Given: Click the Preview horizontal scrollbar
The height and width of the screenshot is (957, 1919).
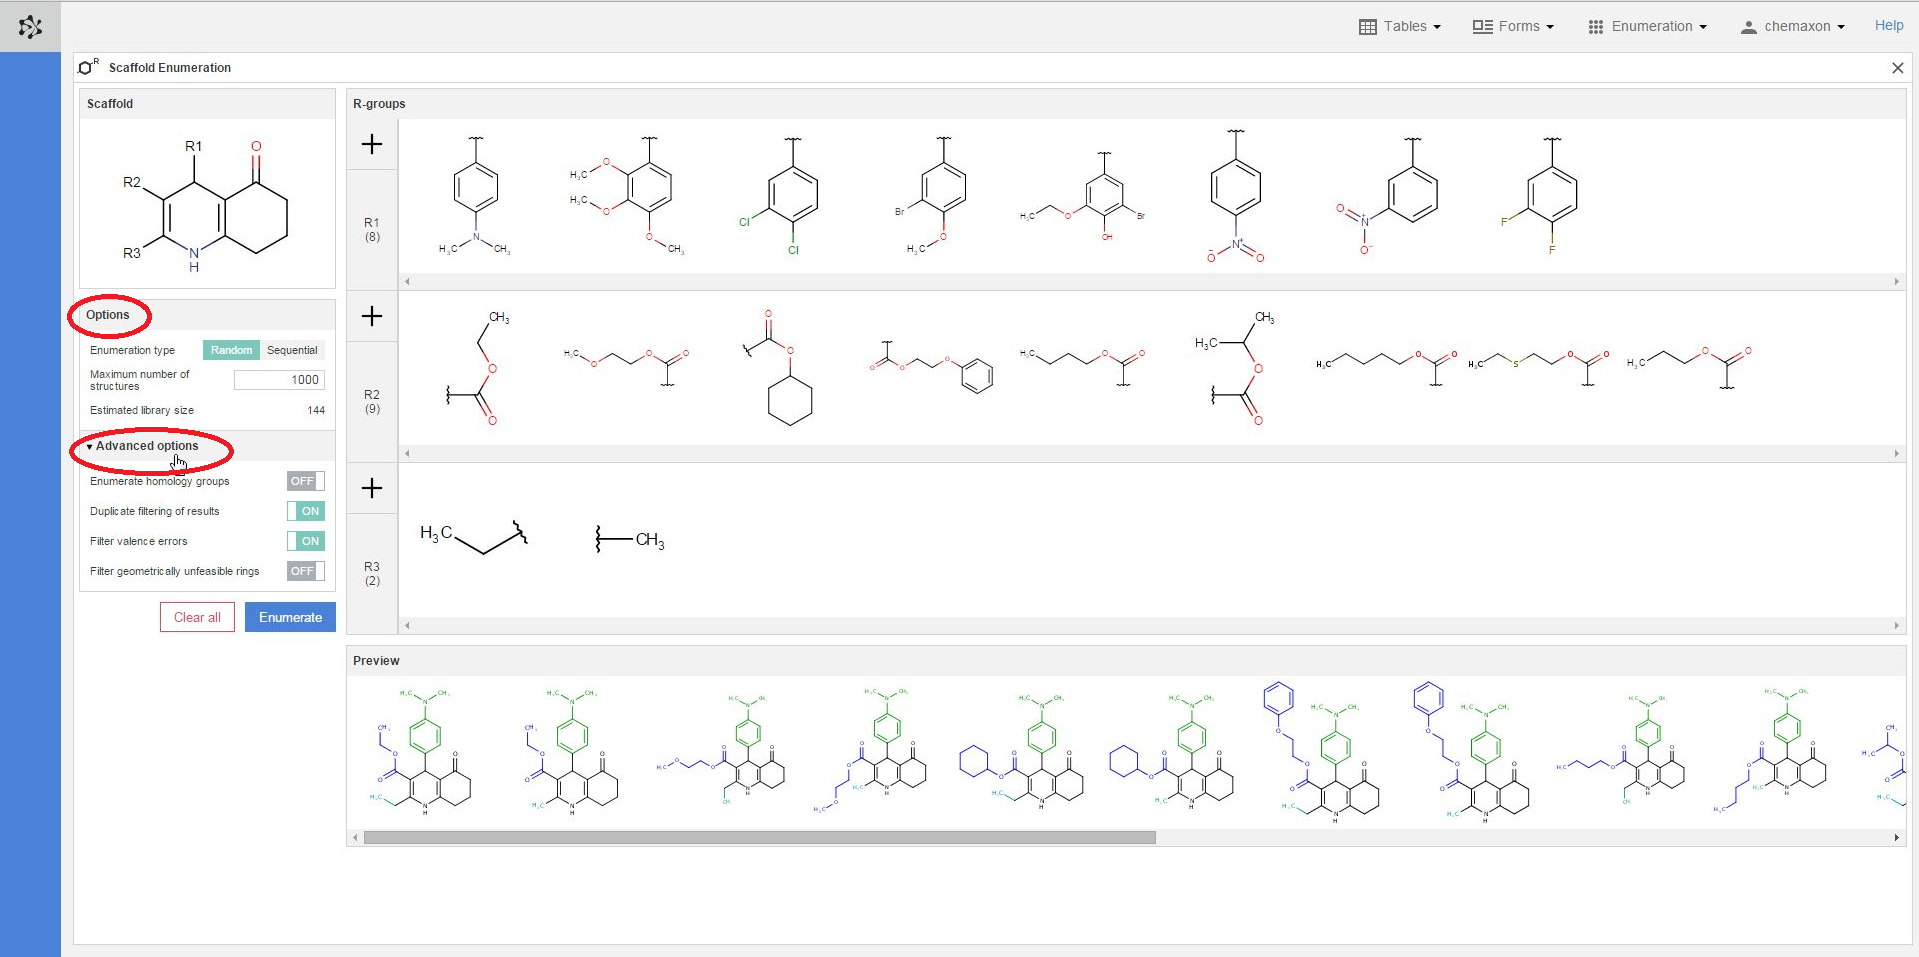Looking at the screenshot, I should click(x=759, y=838).
